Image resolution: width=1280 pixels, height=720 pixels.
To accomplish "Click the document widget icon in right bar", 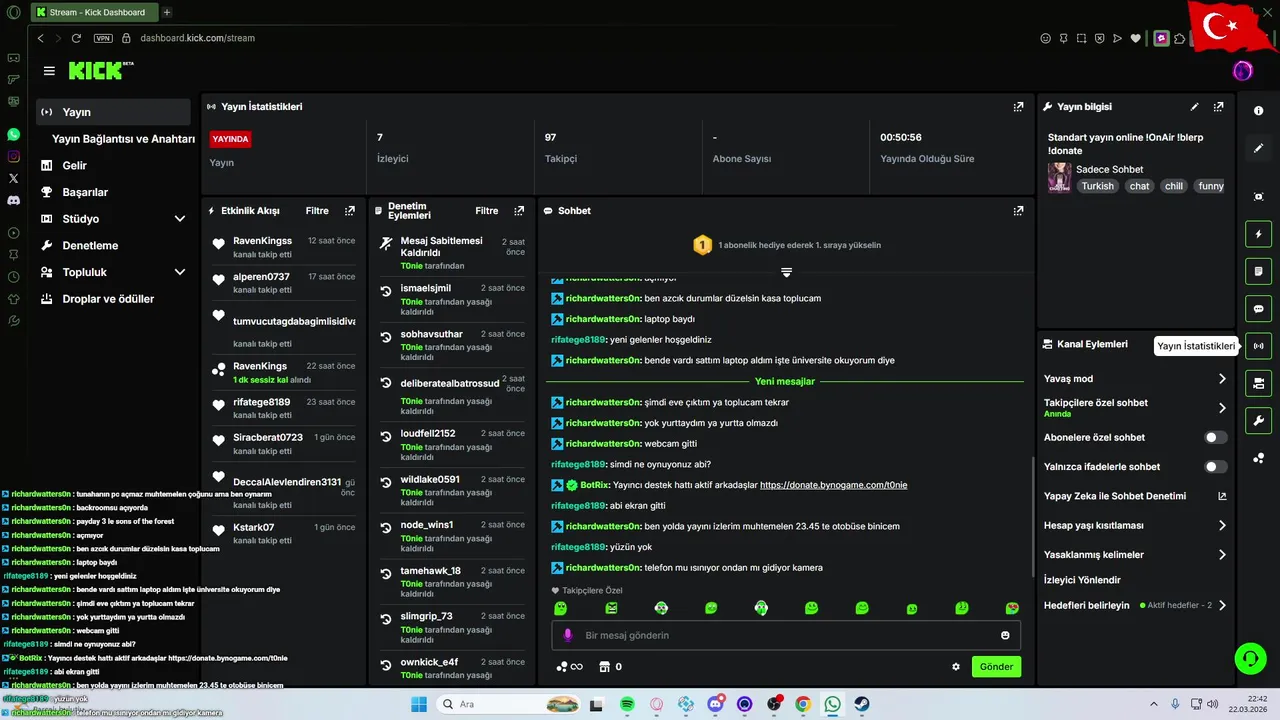I will point(1258,271).
